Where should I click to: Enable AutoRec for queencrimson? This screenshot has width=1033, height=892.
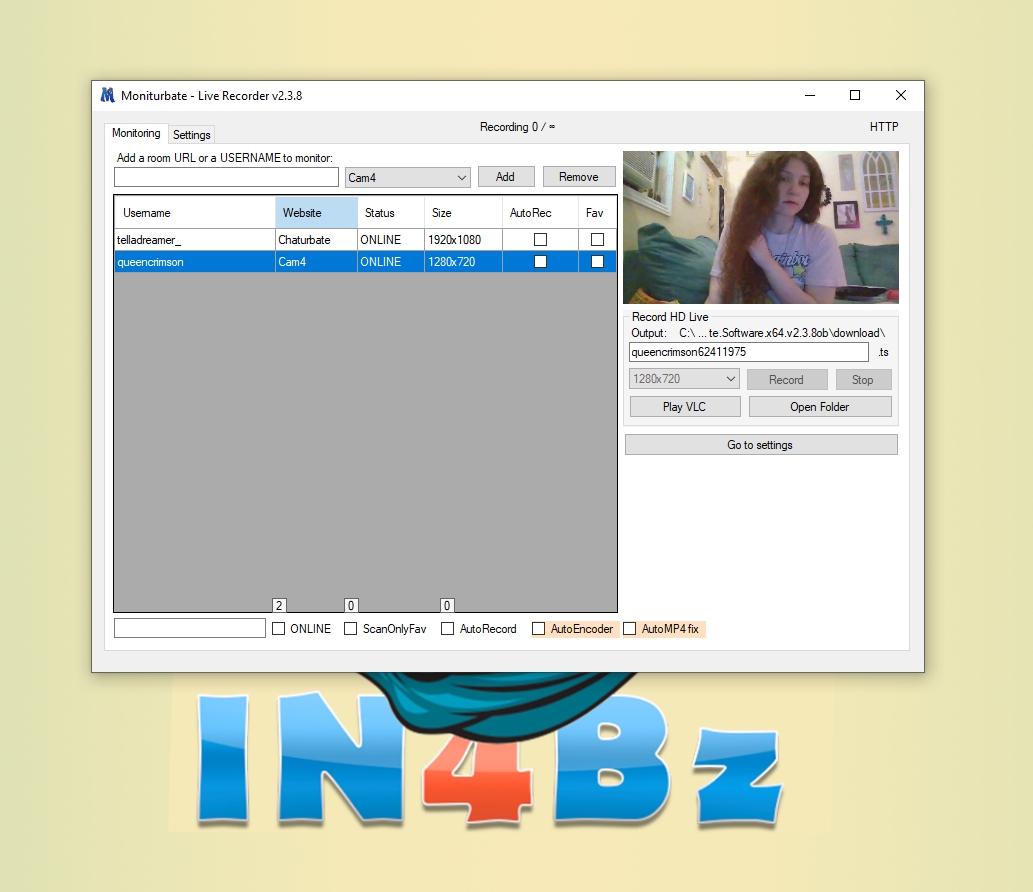(540, 262)
